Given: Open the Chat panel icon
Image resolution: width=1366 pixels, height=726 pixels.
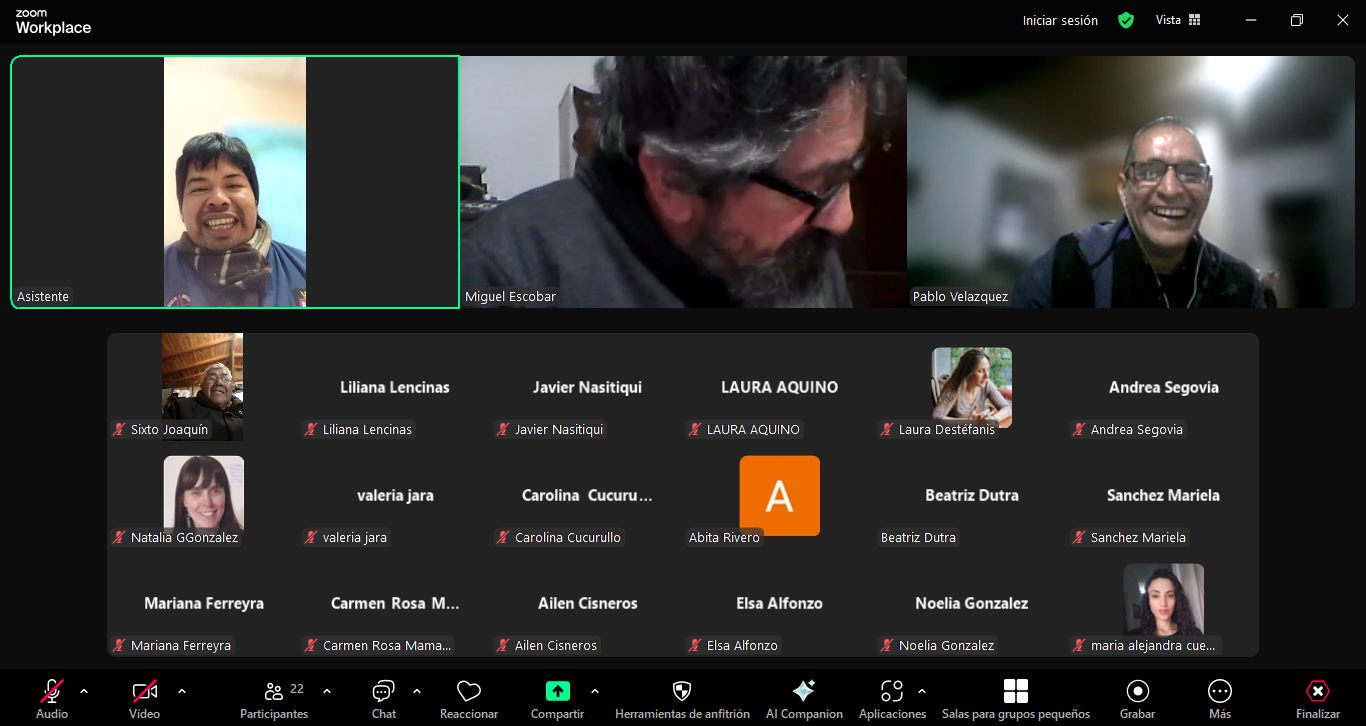Looking at the screenshot, I should click(383, 691).
